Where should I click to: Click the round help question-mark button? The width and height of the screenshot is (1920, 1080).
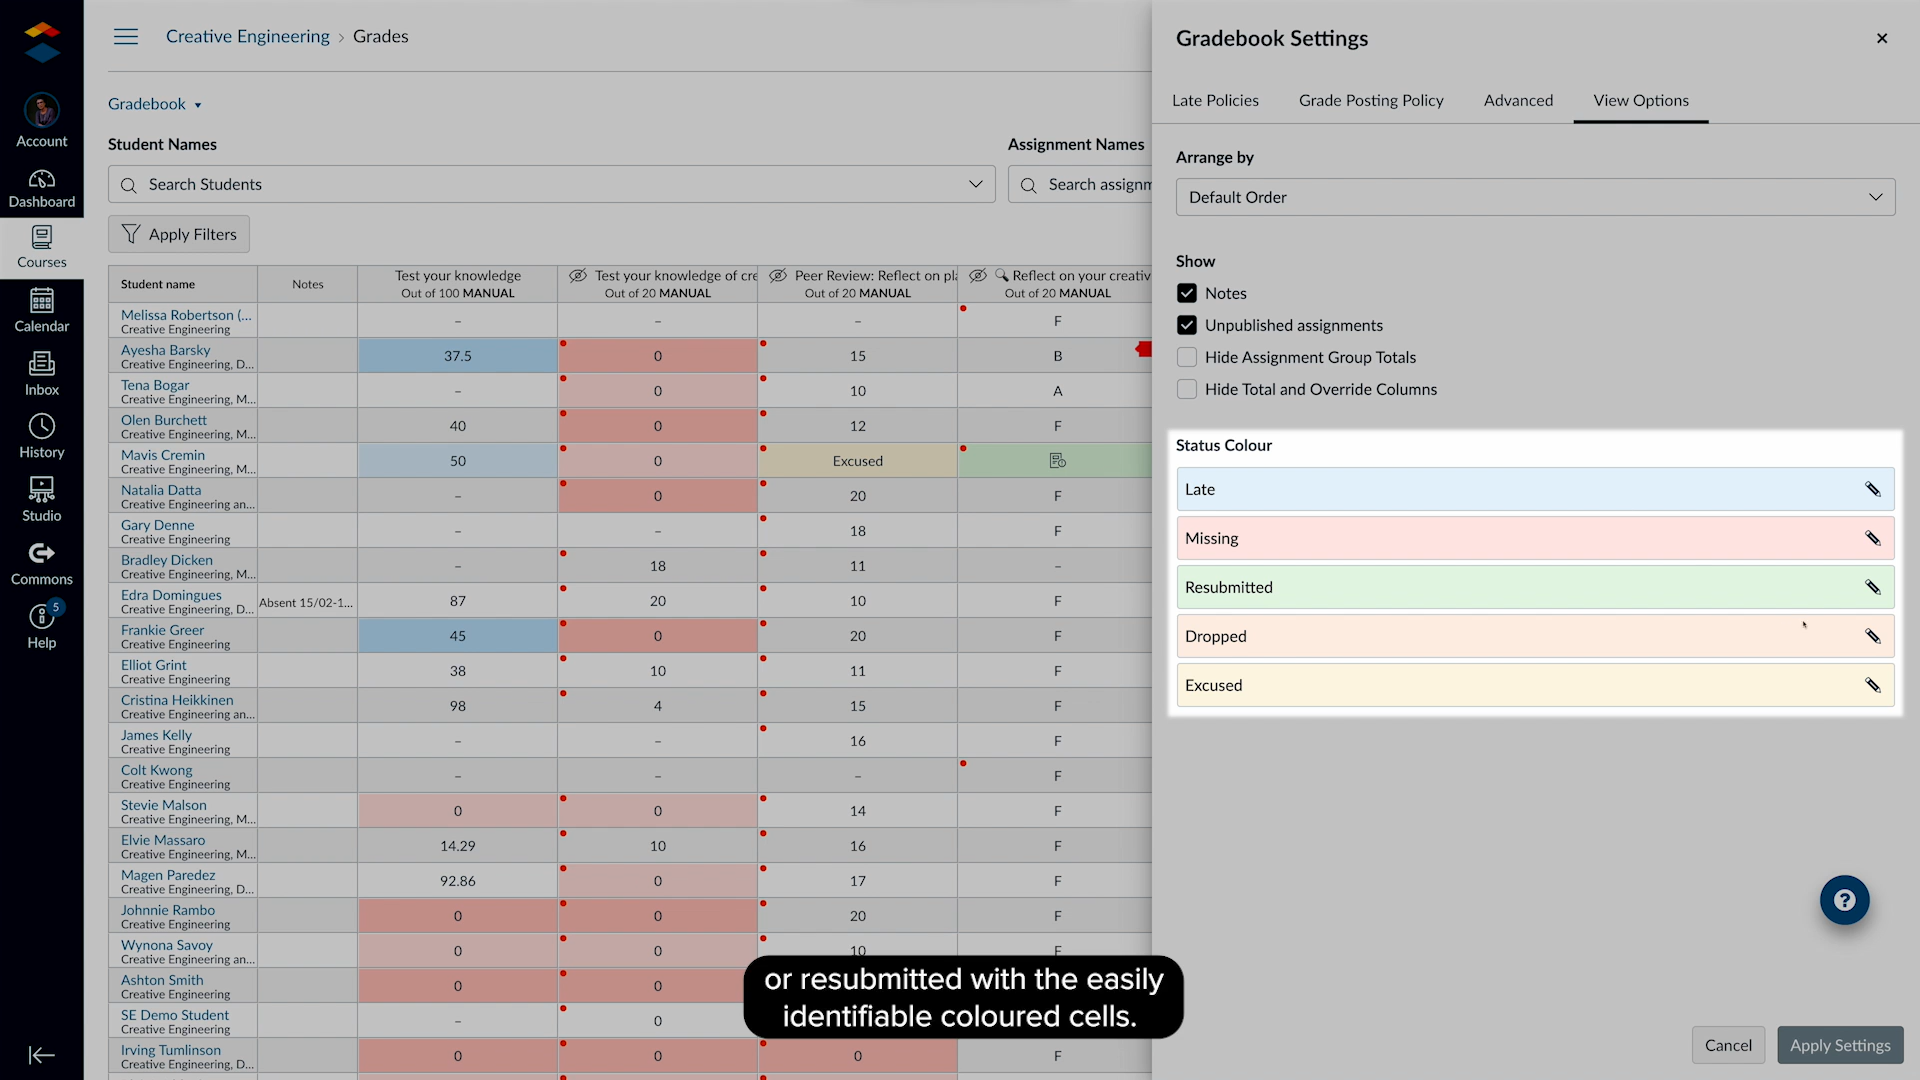(1844, 900)
